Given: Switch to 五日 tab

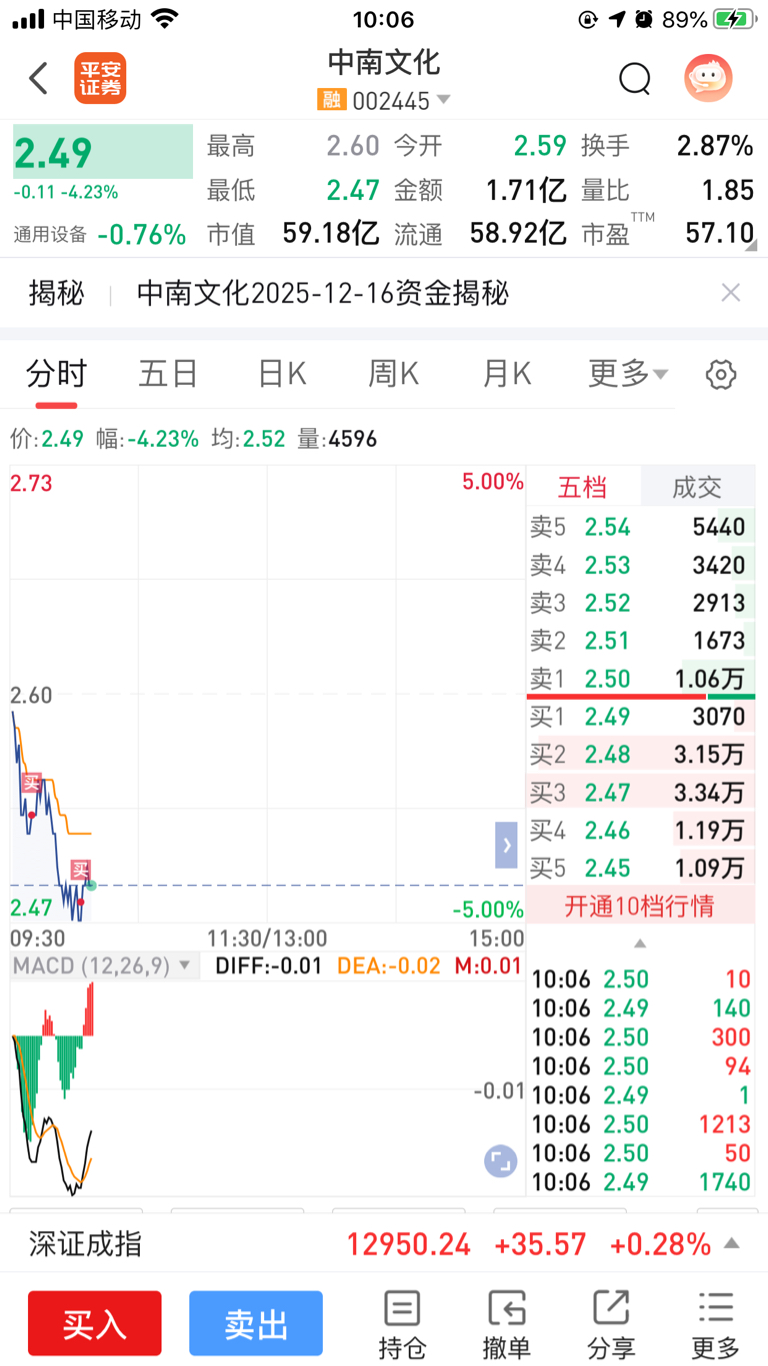Looking at the screenshot, I should point(168,374).
